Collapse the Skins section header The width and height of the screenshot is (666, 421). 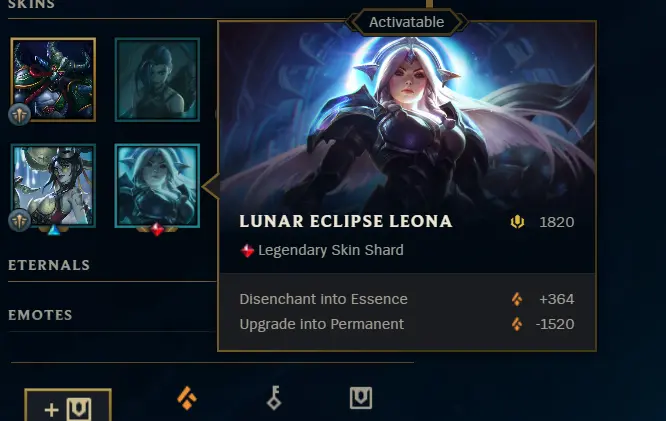[x=31, y=4]
